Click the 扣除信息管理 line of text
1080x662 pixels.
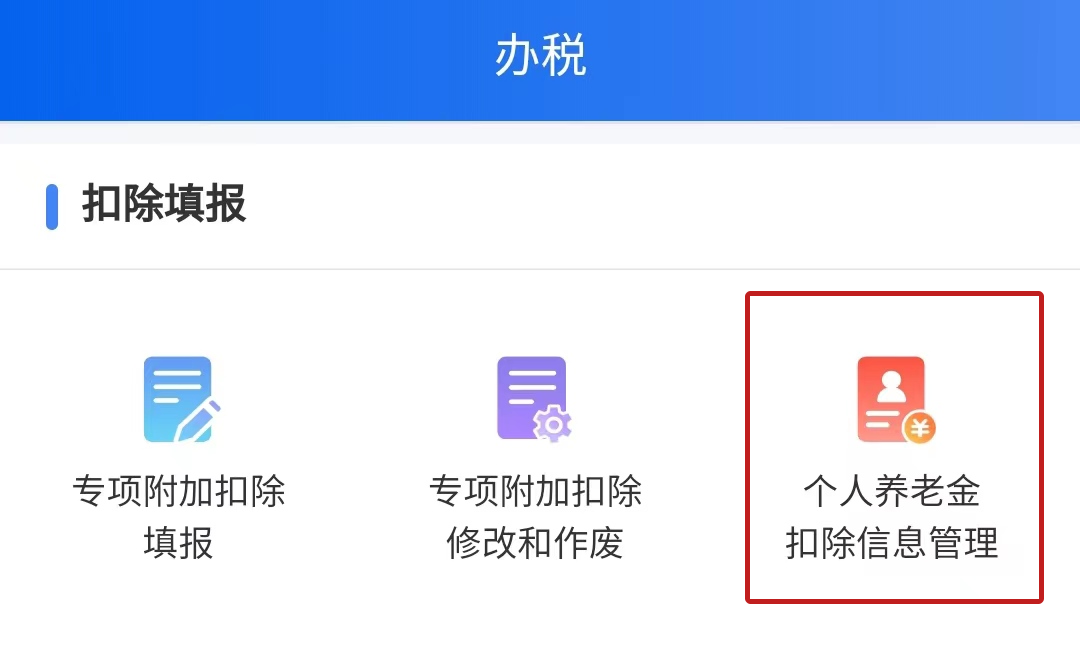[892, 543]
